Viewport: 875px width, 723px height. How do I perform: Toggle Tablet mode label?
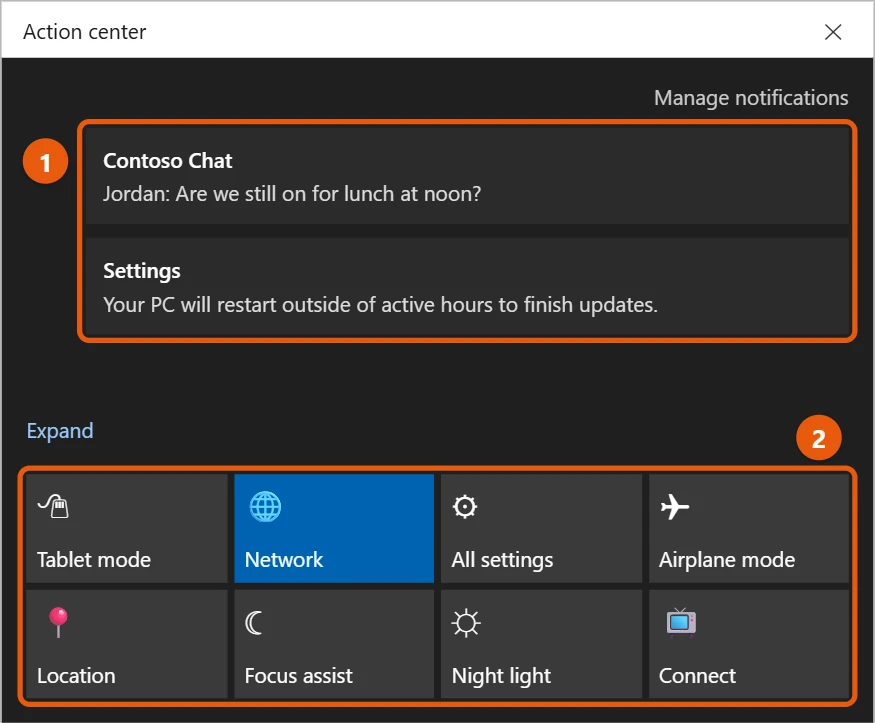(x=94, y=560)
